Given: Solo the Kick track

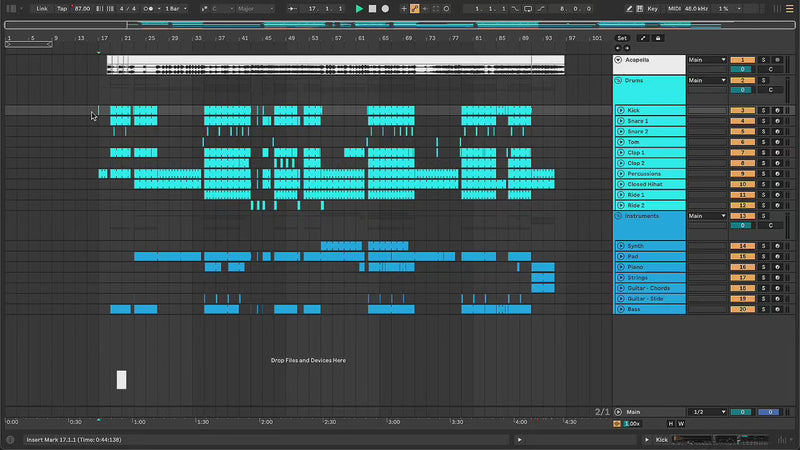Looking at the screenshot, I should click(x=763, y=110).
